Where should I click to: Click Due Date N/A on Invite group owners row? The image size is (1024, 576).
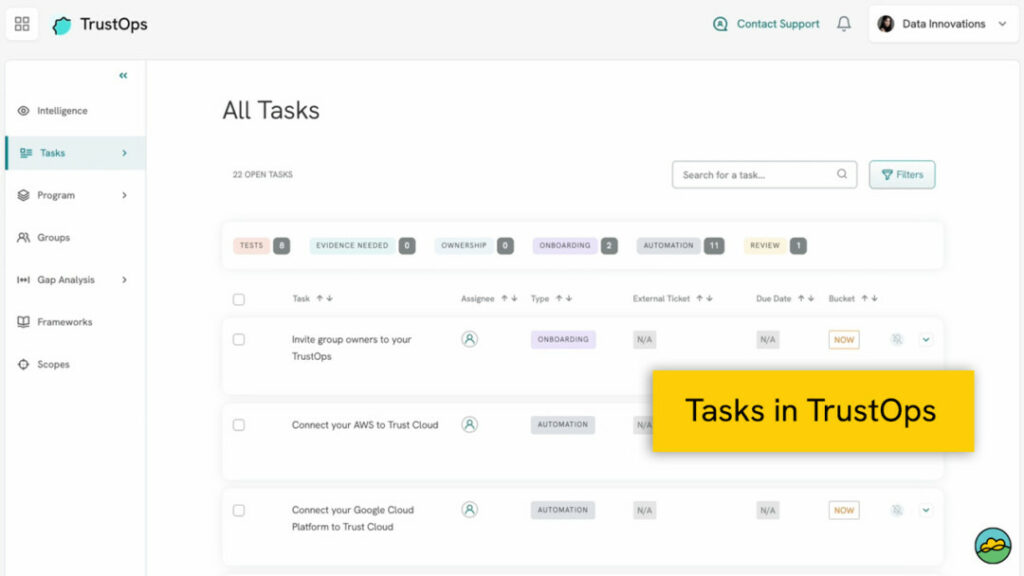[767, 340]
